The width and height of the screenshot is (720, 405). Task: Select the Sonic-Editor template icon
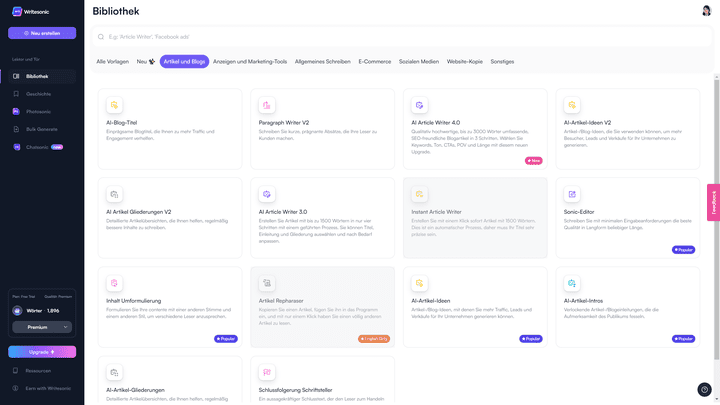(571, 194)
